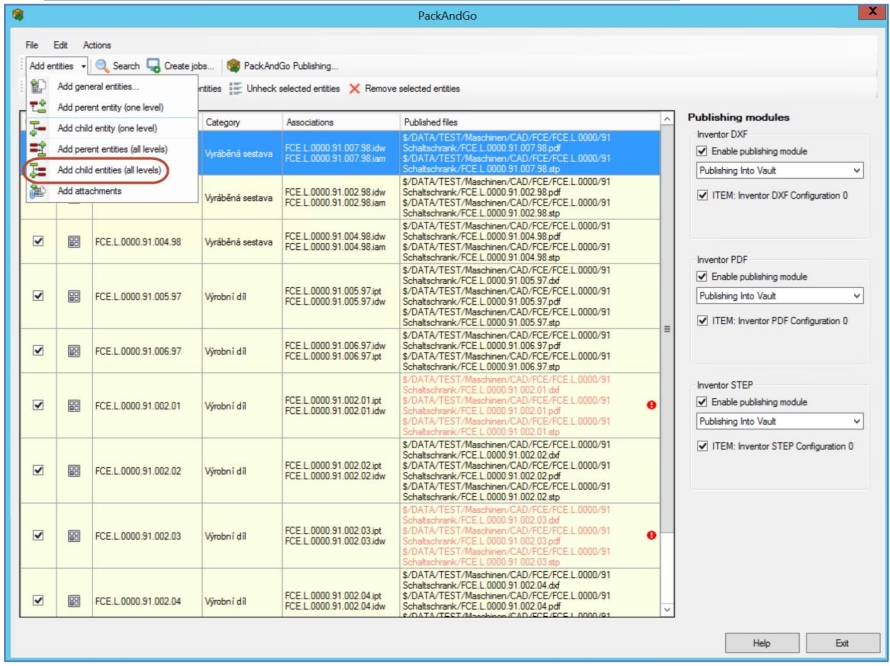
Task: Open PackAndGo Publishing via its box icon
Action: coord(233,66)
